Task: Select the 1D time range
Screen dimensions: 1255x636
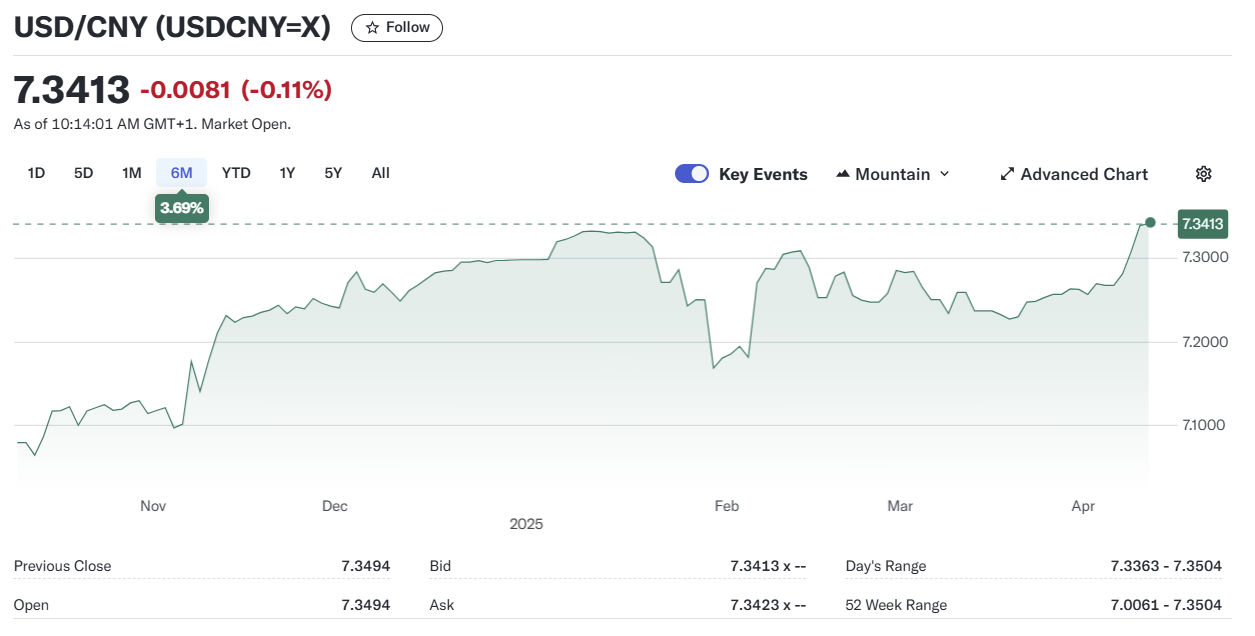Action: [x=36, y=173]
